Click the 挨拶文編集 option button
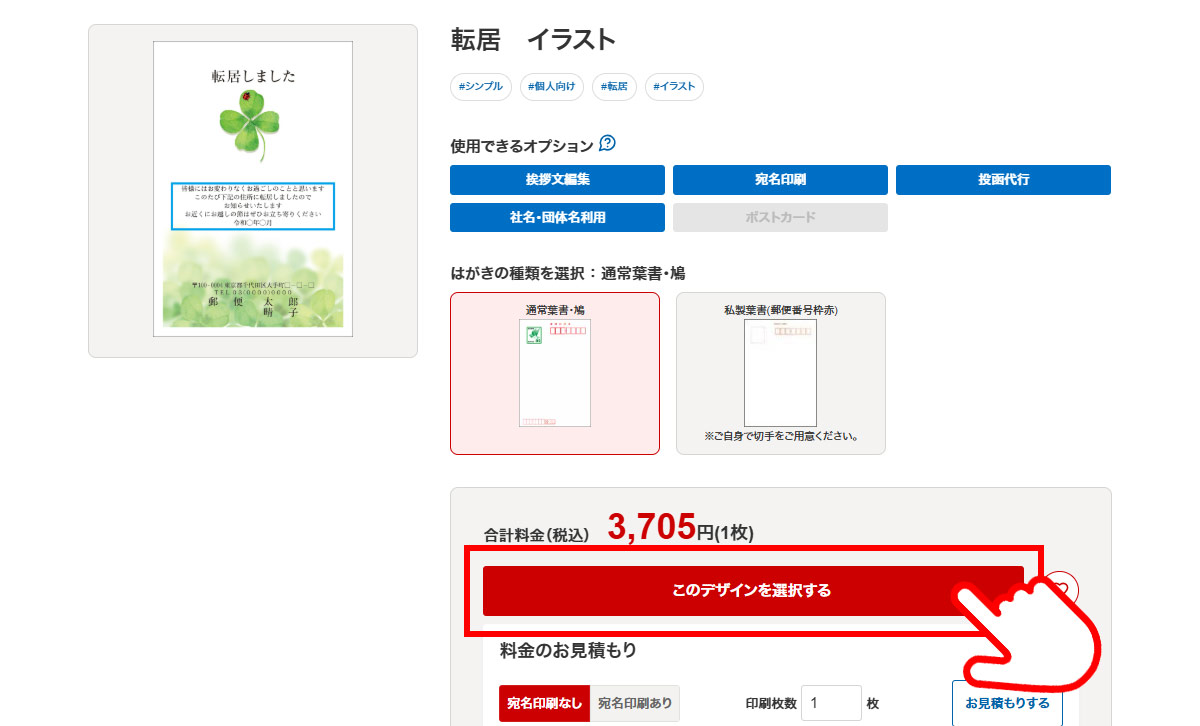 (x=557, y=180)
